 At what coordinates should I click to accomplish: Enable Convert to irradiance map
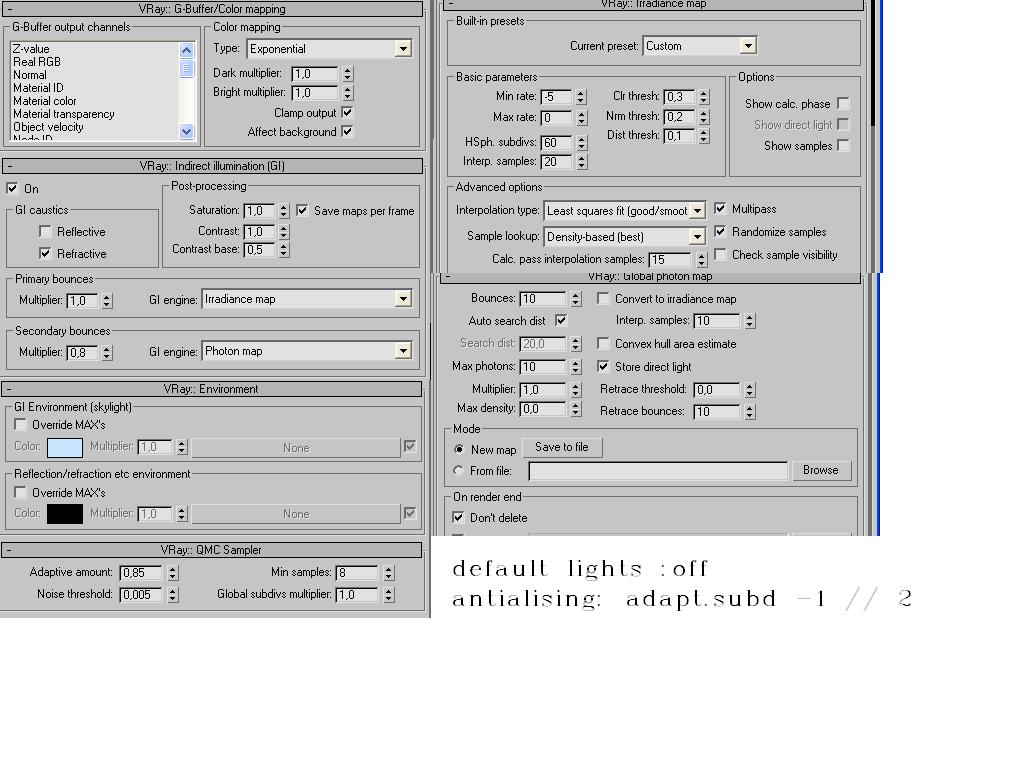603,298
